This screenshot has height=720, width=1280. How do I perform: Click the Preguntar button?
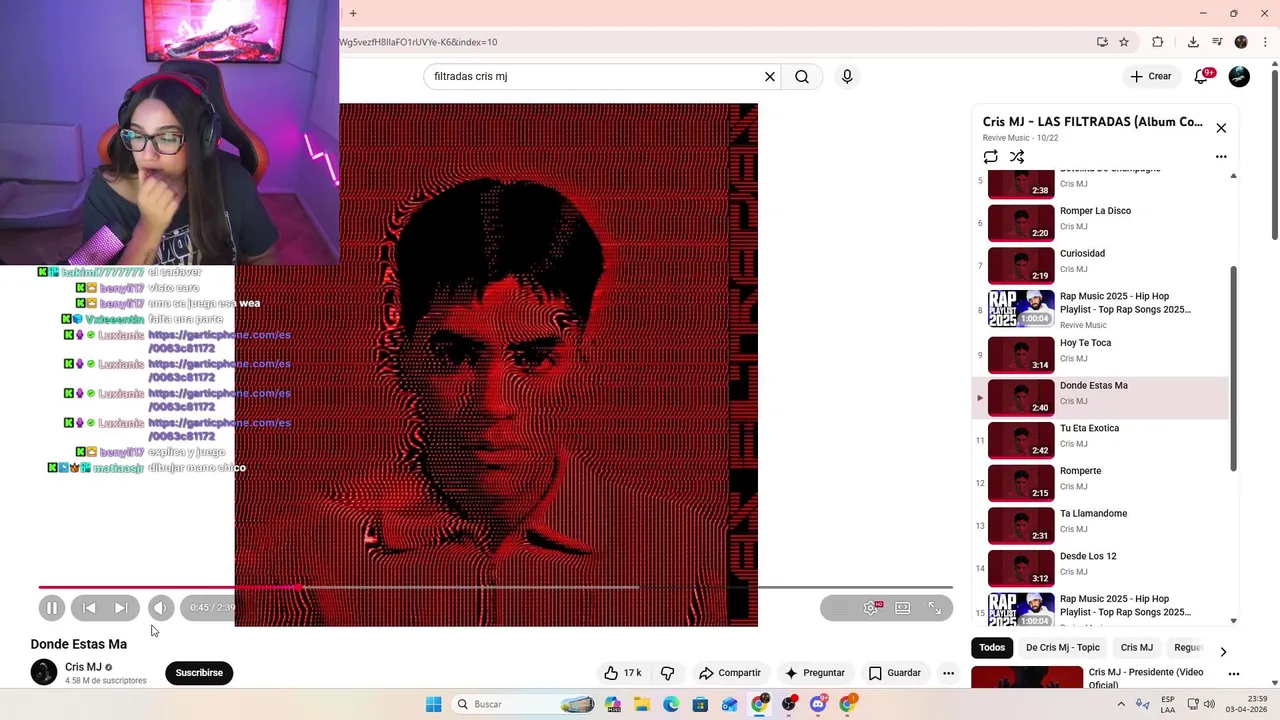(x=815, y=673)
